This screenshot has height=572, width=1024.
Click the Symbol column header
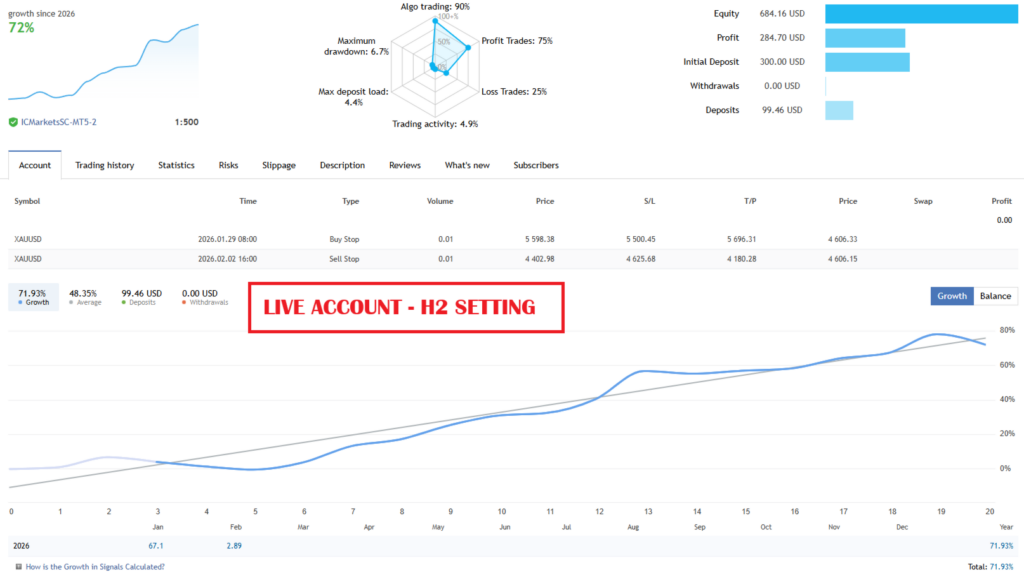coord(27,201)
